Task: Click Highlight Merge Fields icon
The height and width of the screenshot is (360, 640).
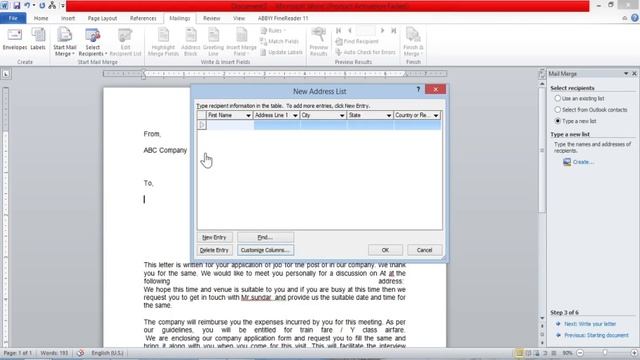Action: [163, 42]
